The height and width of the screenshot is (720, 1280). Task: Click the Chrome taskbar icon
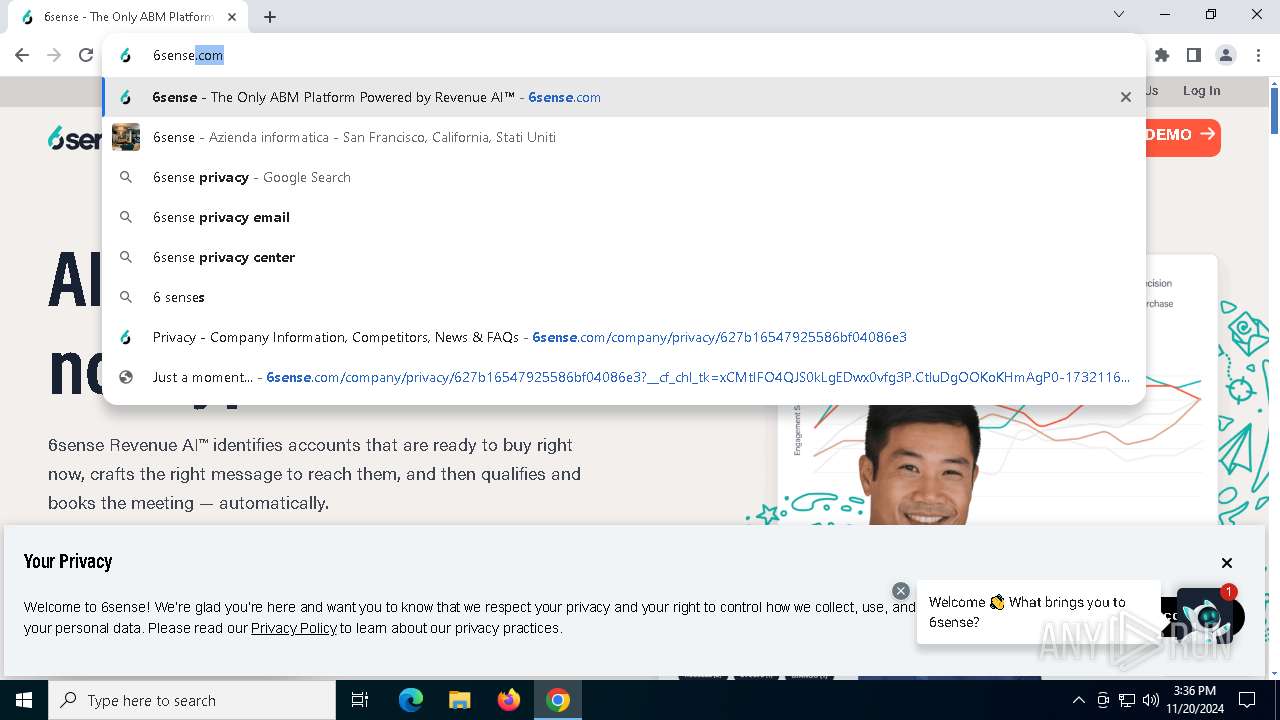[x=558, y=700]
